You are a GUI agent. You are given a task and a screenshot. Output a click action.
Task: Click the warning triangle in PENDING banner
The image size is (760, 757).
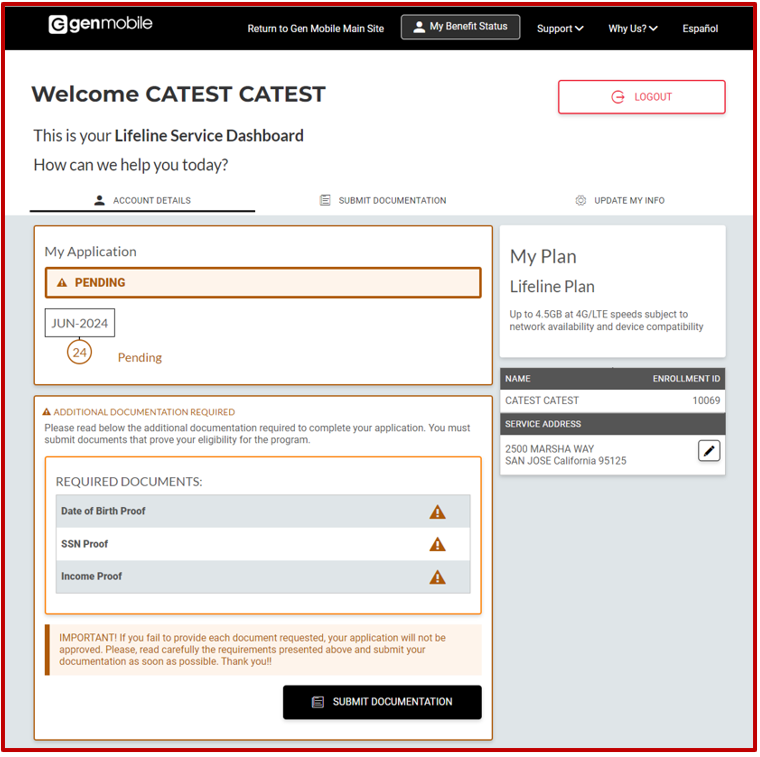point(62,283)
